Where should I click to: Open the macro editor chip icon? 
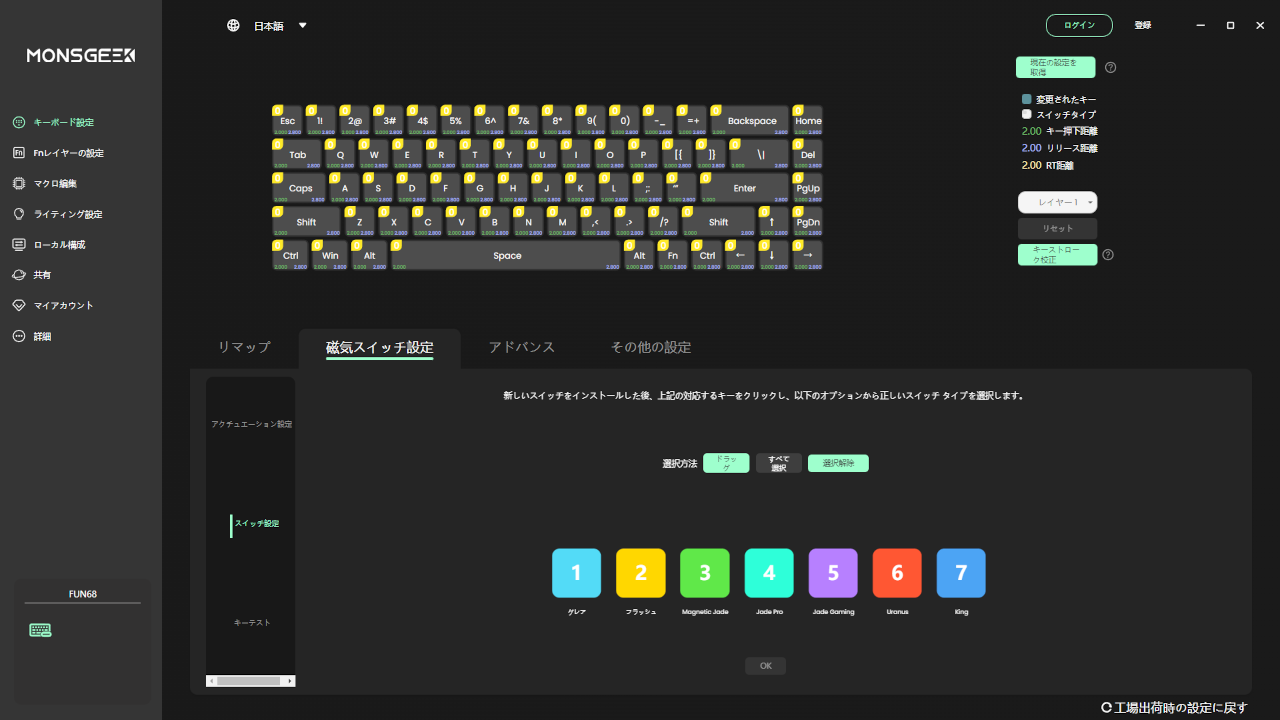tap(18, 184)
